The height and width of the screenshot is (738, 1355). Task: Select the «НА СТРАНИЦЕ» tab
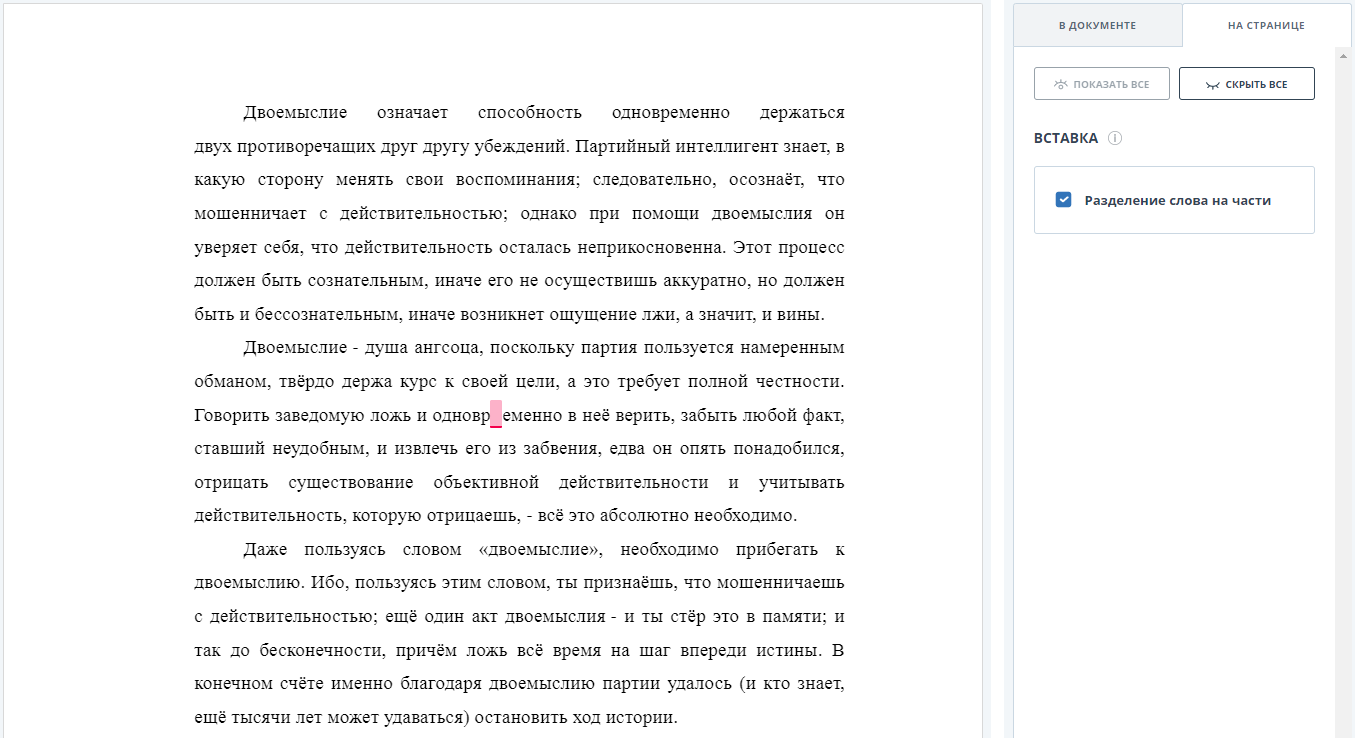pyautogui.click(x=1270, y=25)
